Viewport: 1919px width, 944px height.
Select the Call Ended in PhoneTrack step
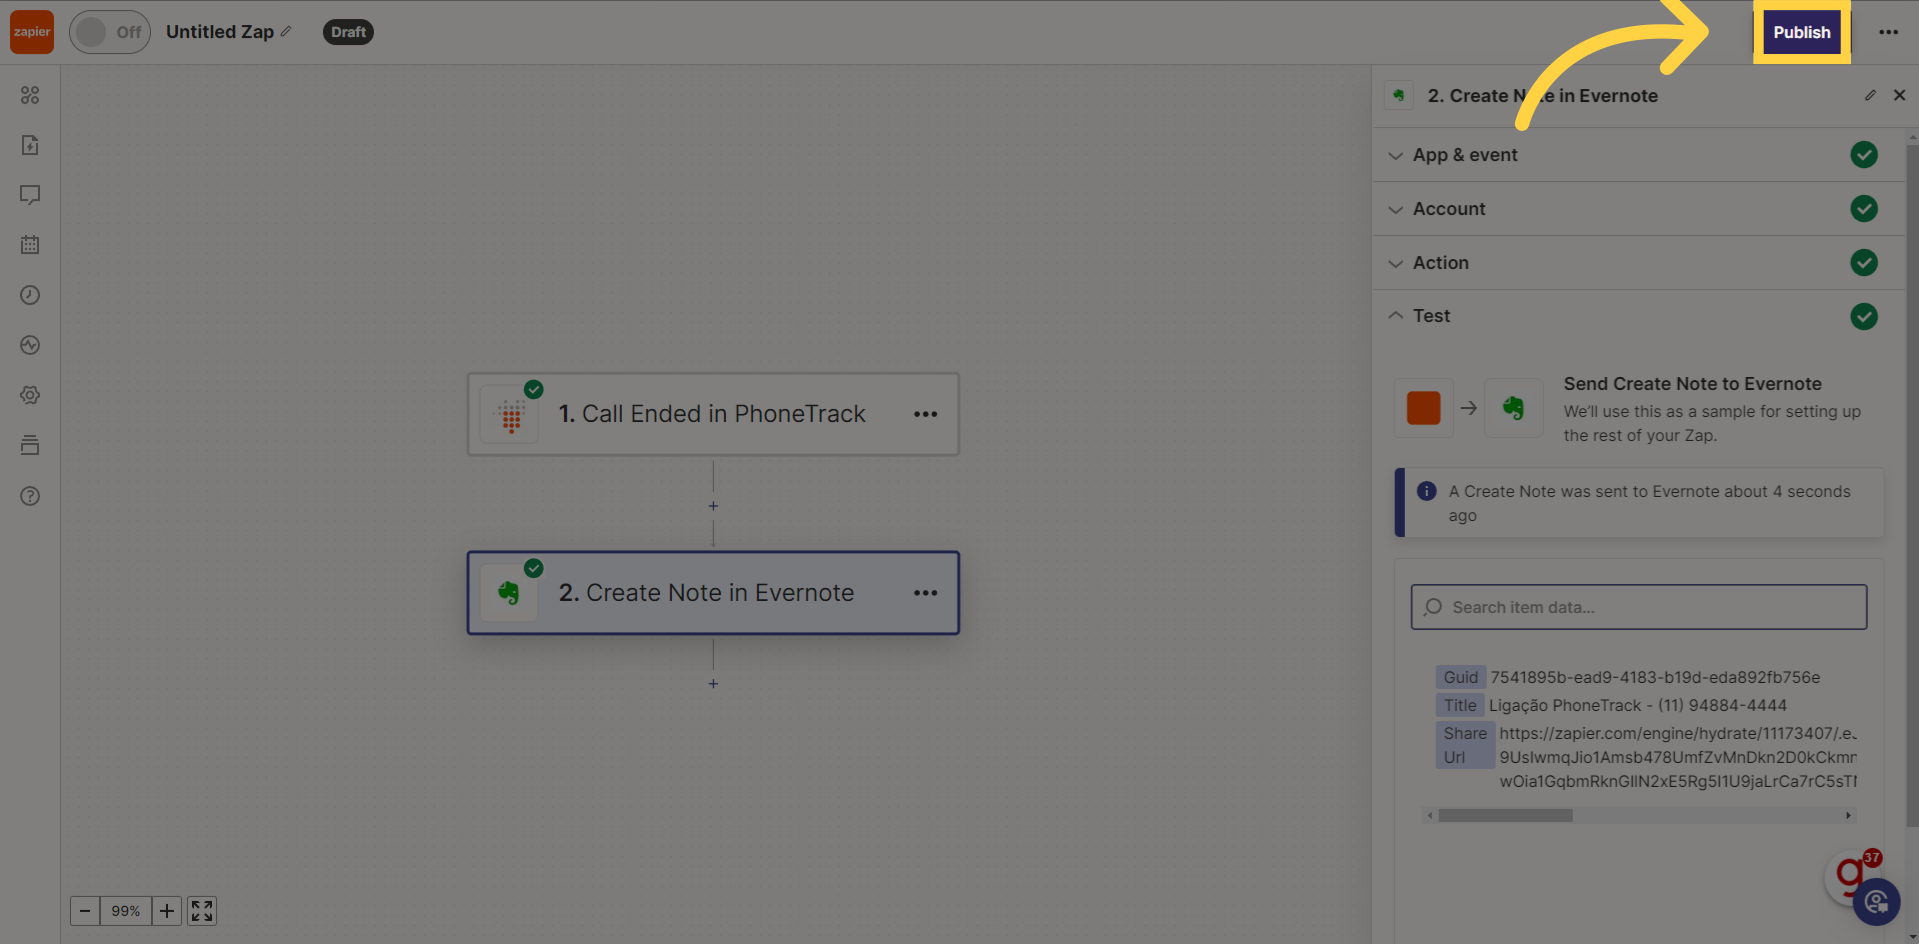click(713, 414)
